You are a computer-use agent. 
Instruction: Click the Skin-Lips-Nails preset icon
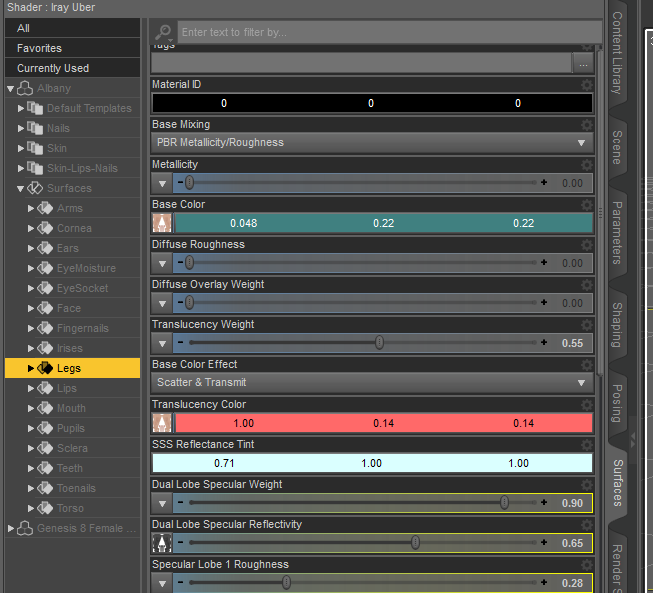35,168
